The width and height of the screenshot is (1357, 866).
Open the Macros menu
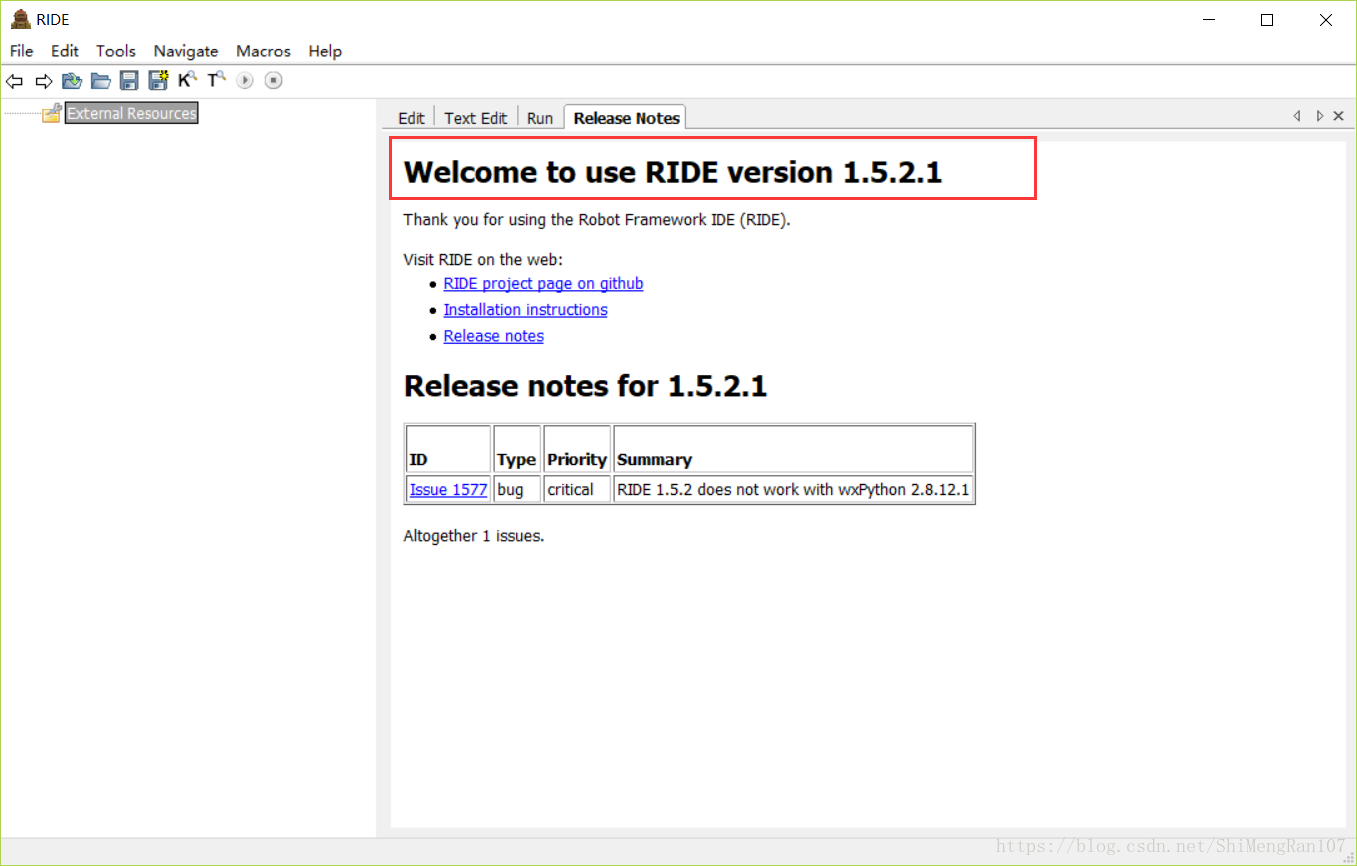pos(263,51)
